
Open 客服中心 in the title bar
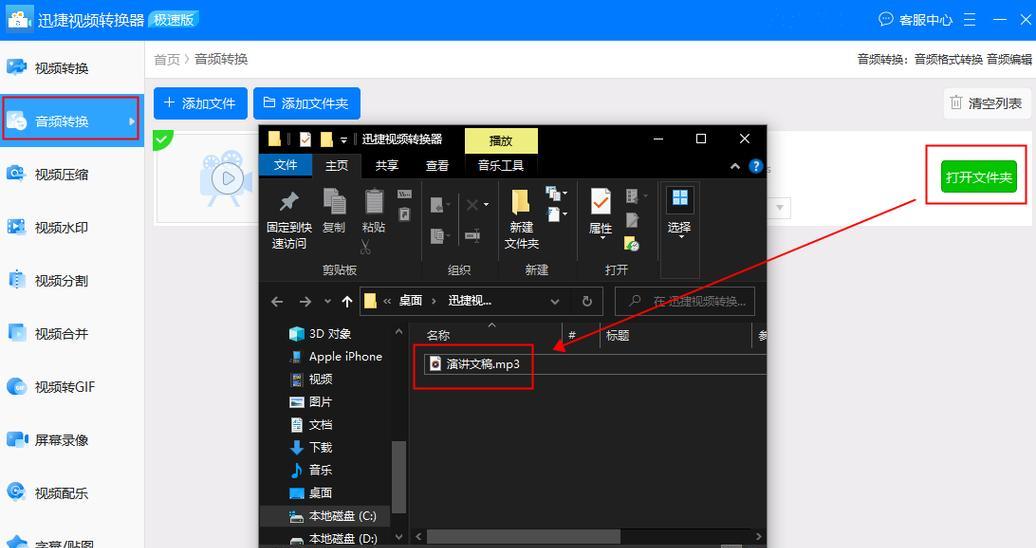(916, 20)
